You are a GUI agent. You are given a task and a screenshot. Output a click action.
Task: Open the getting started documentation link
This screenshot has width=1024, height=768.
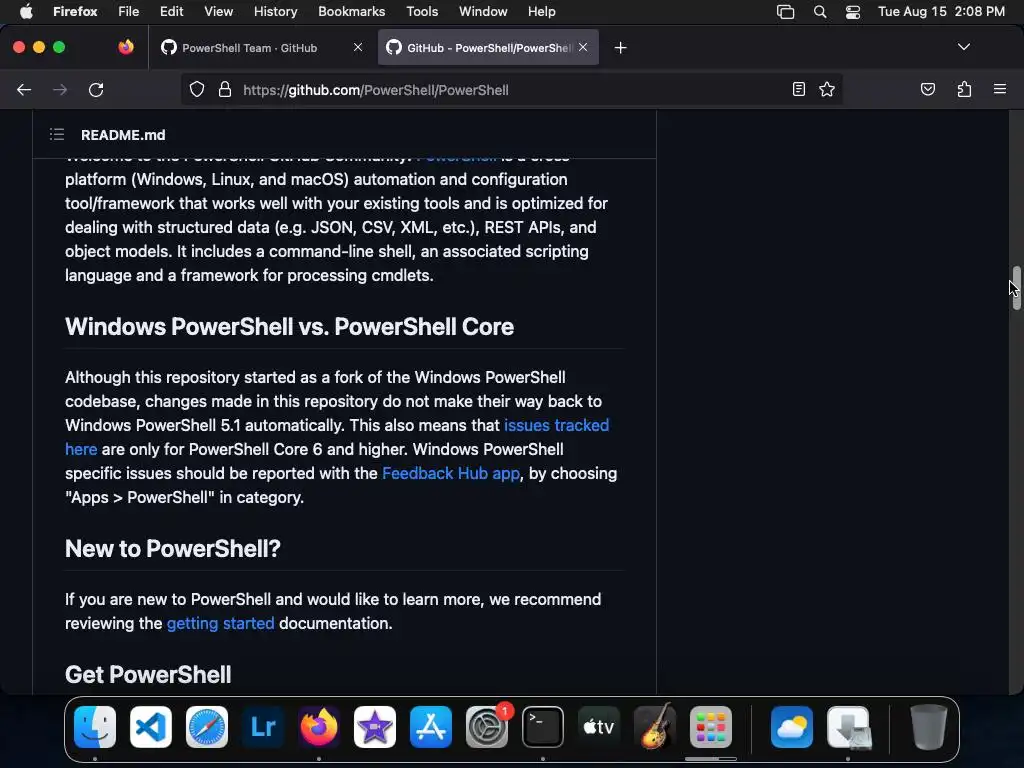(x=220, y=623)
